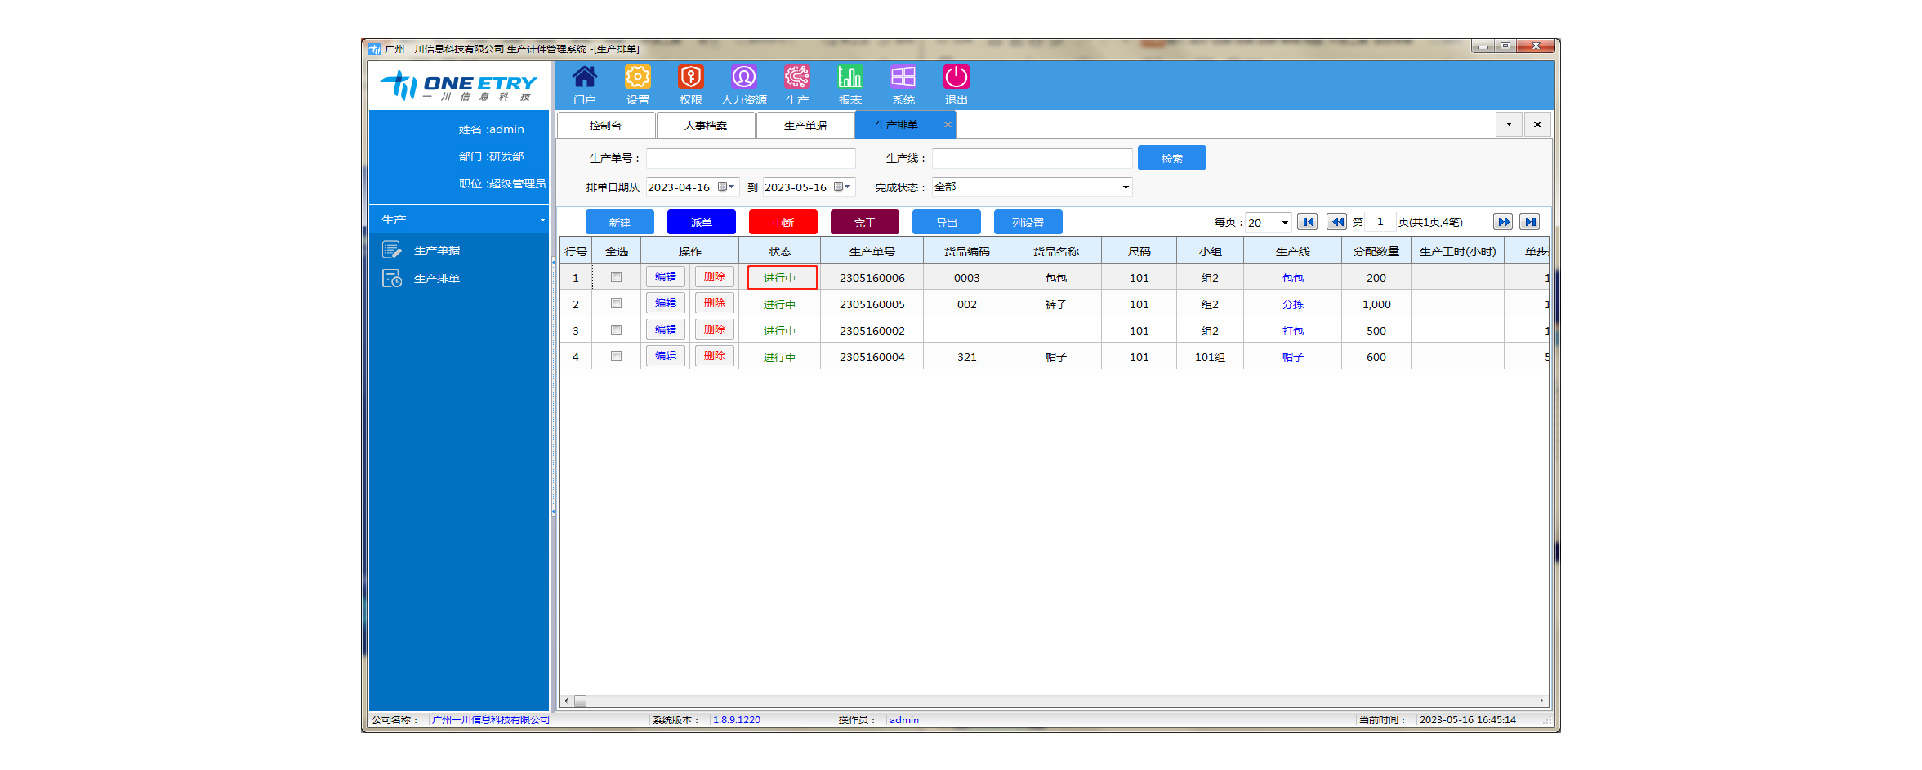Image resolution: width=1922 pixels, height=770 pixels.
Task: Go to the first page
Action: (1308, 222)
